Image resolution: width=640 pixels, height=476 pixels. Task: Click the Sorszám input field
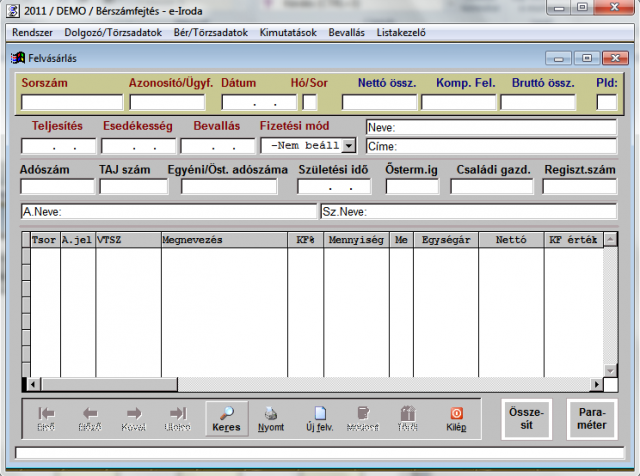tap(71, 102)
